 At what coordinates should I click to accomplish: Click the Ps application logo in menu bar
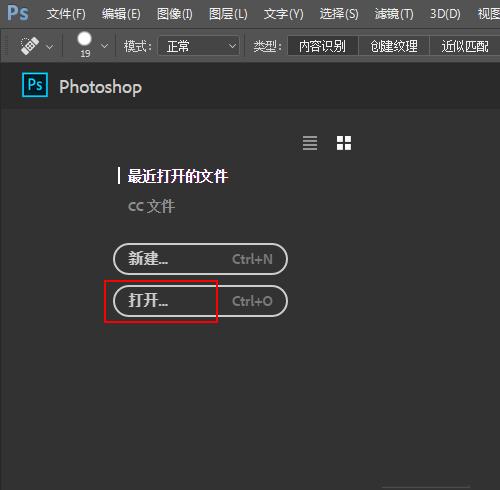tap(18, 13)
